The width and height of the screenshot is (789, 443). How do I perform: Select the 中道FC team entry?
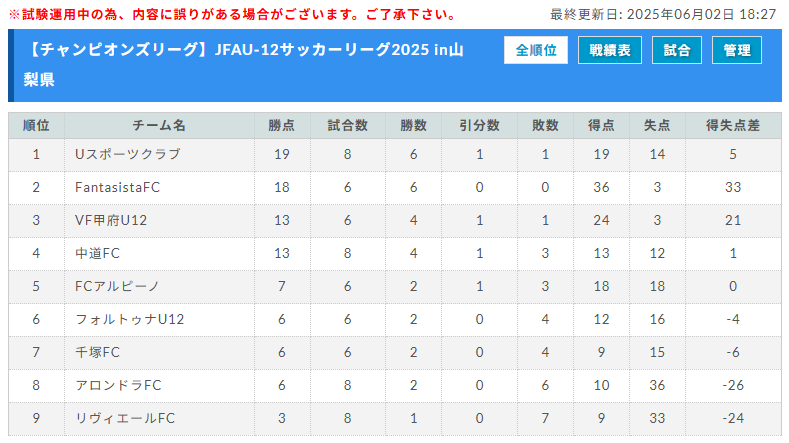[97, 253]
